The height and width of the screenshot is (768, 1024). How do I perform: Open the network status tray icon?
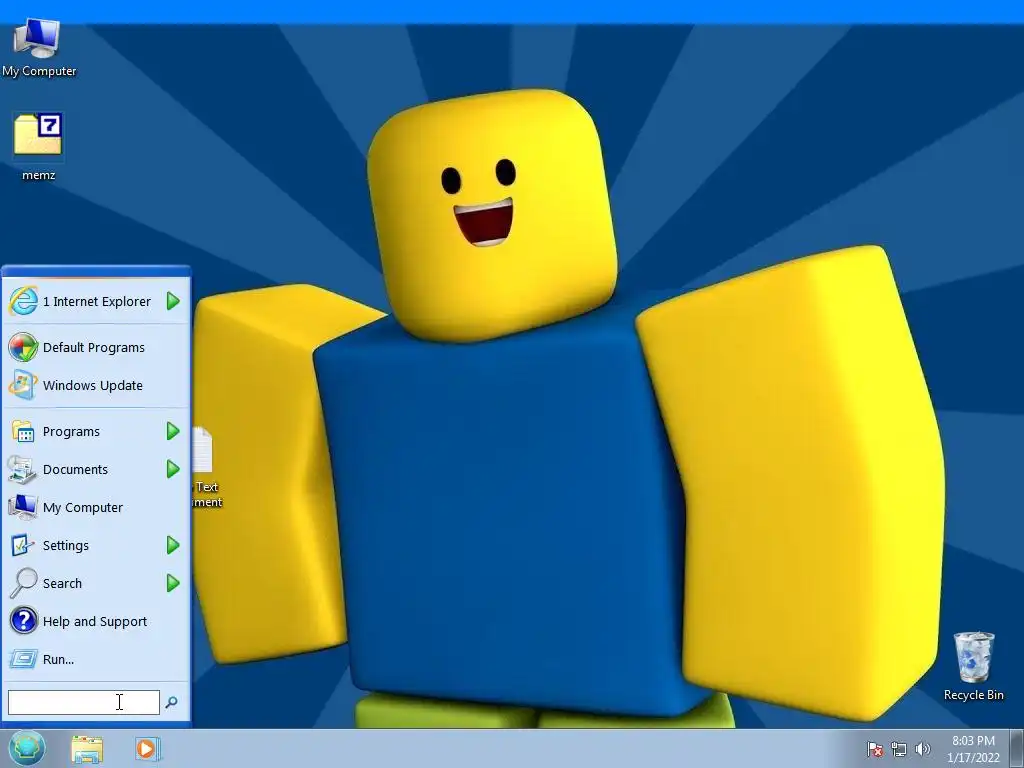coord(899,749)
